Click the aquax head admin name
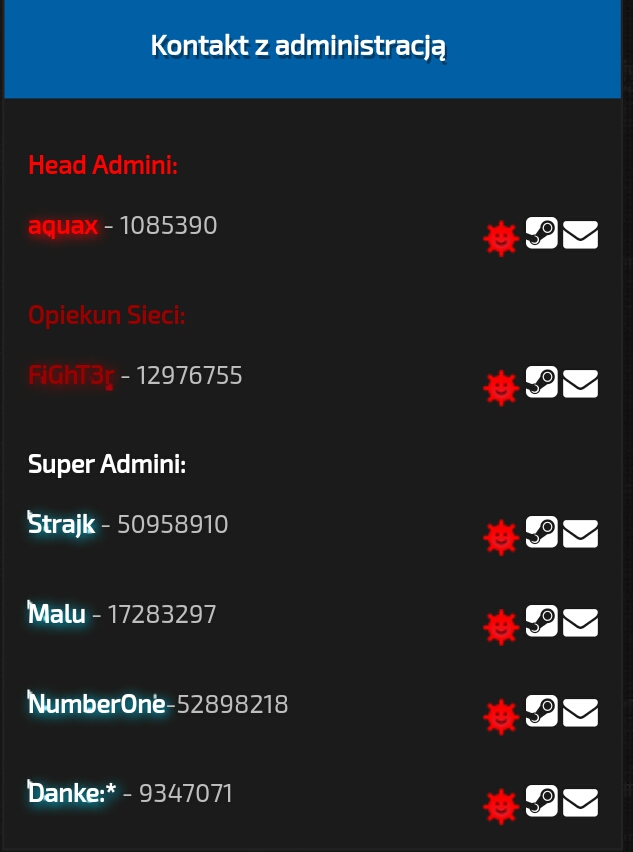 click(63, 226)
